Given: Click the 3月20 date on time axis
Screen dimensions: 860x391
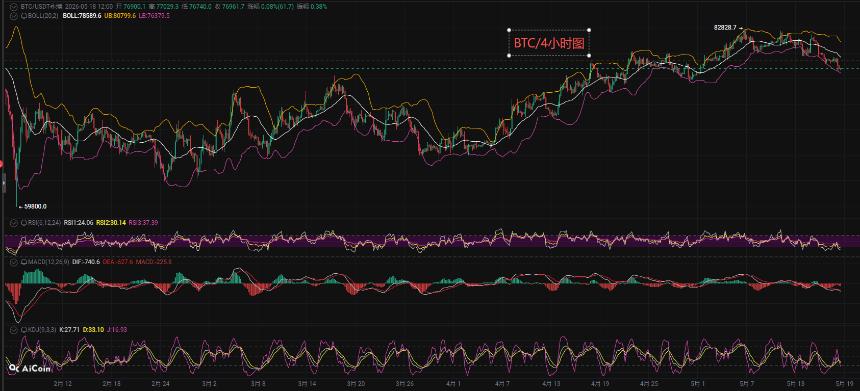Looking at the screenshot, I should (357, 385).
